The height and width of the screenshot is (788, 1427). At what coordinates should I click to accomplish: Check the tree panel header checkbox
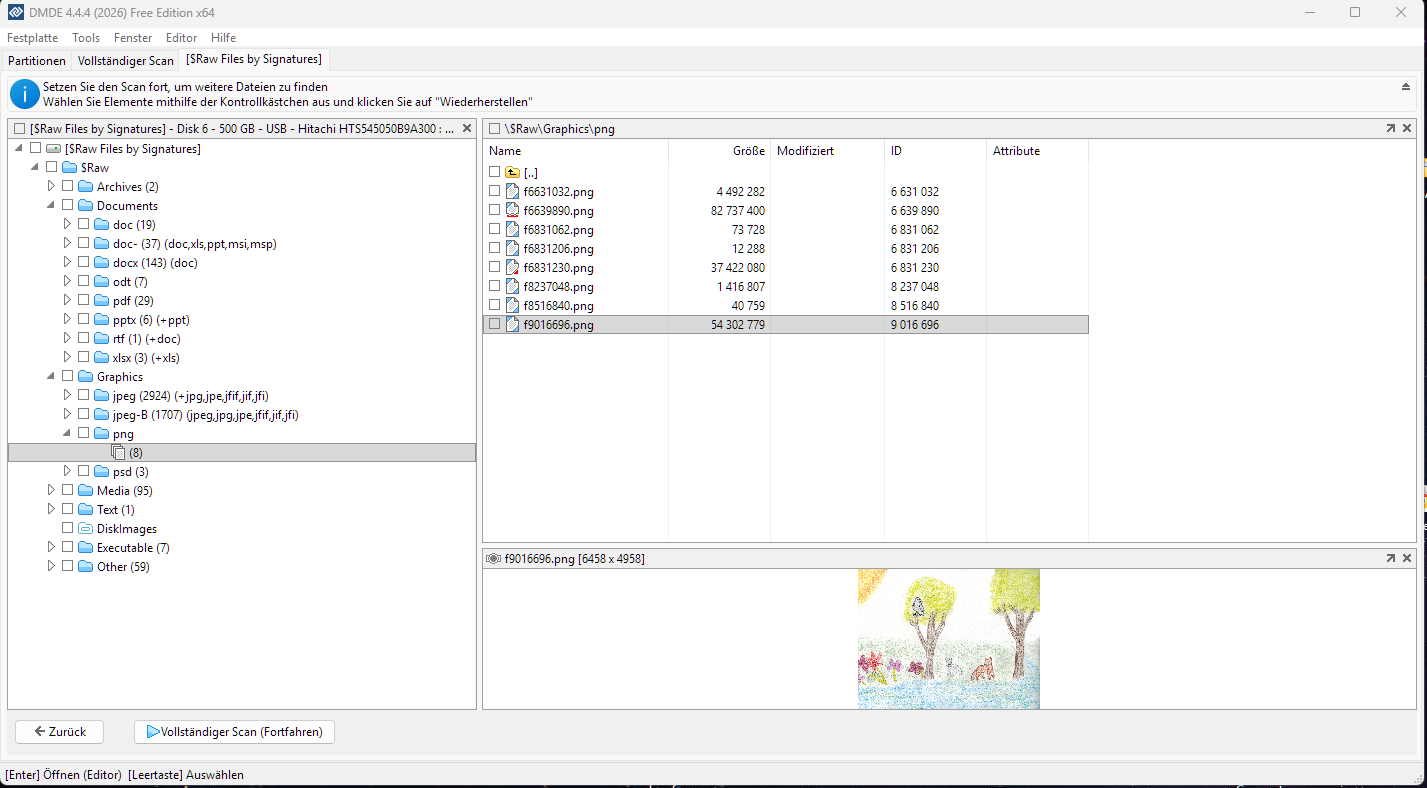(20, 128)
